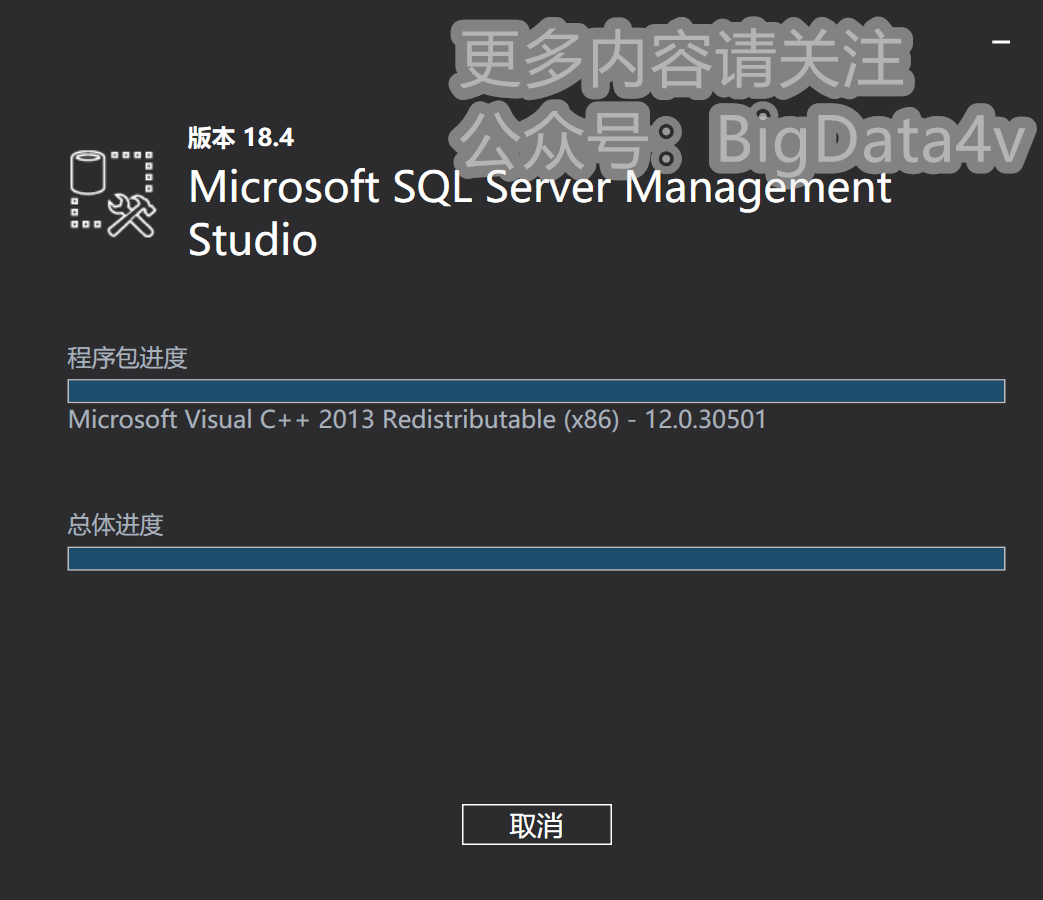Viewport: 1043px width, 900px height.
Task: Click the word "Studio" in the title
Action: [253, 240]
